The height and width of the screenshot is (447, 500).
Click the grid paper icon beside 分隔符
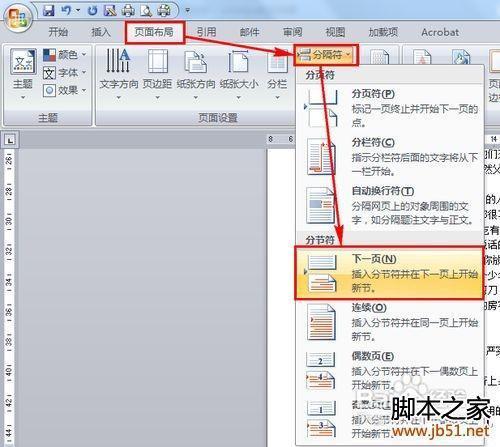pyautogui.click(x=380, y=57)
